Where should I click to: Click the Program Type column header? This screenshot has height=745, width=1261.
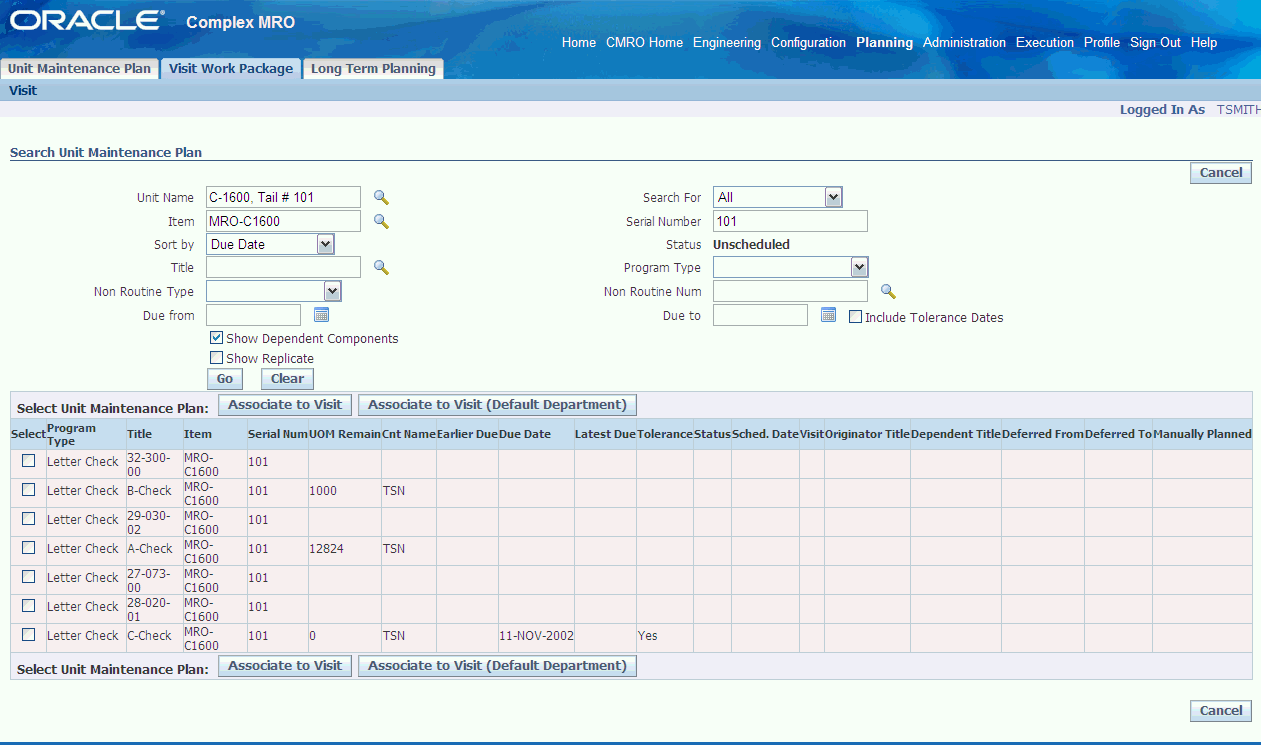(x=71, y=434)
